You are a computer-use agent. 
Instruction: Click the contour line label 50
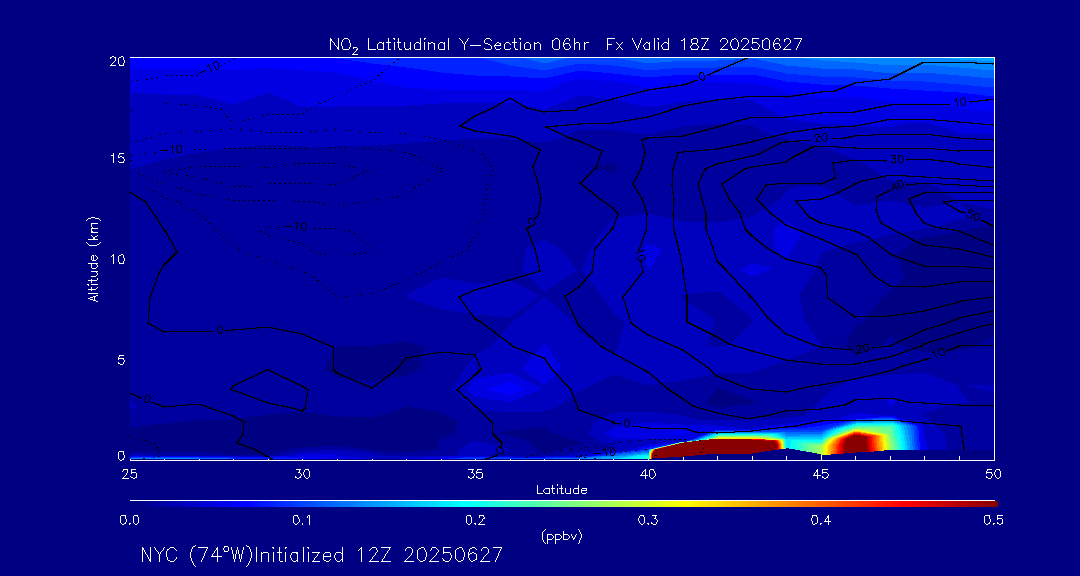coord(973,216)
